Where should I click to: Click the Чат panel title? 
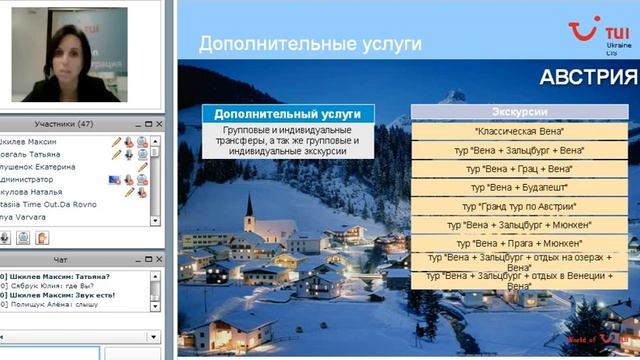tap(60, 260)
